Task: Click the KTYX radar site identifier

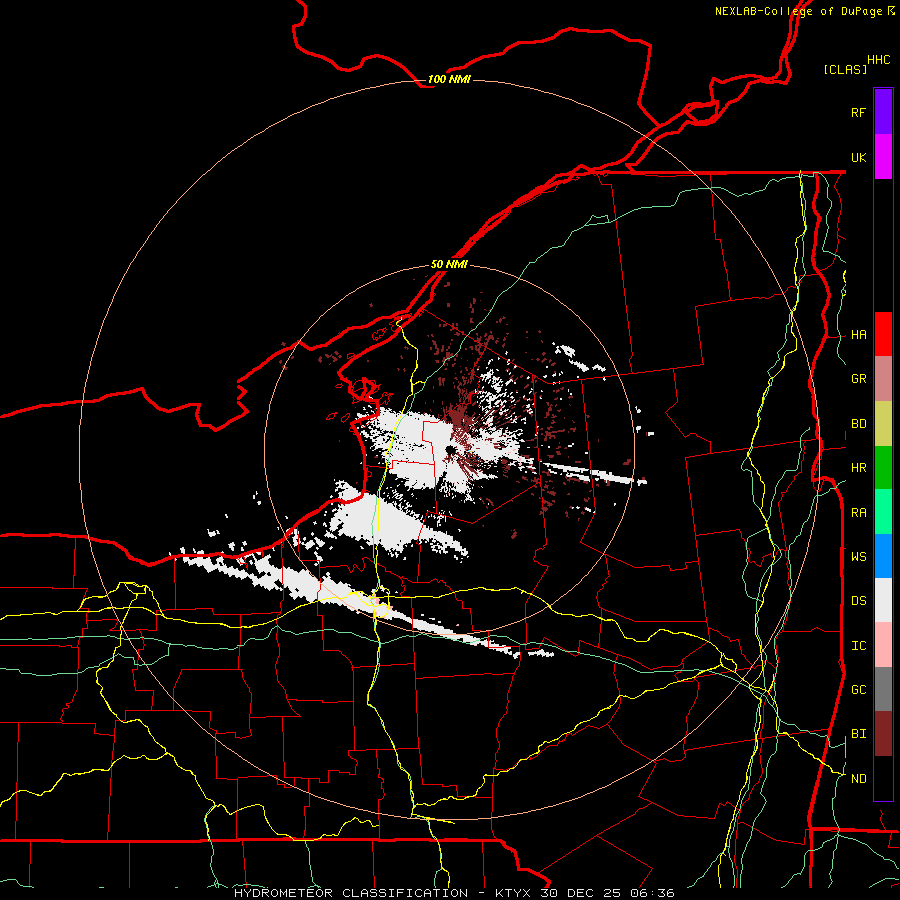Action: pyautogui.click(x=514, y=893)
